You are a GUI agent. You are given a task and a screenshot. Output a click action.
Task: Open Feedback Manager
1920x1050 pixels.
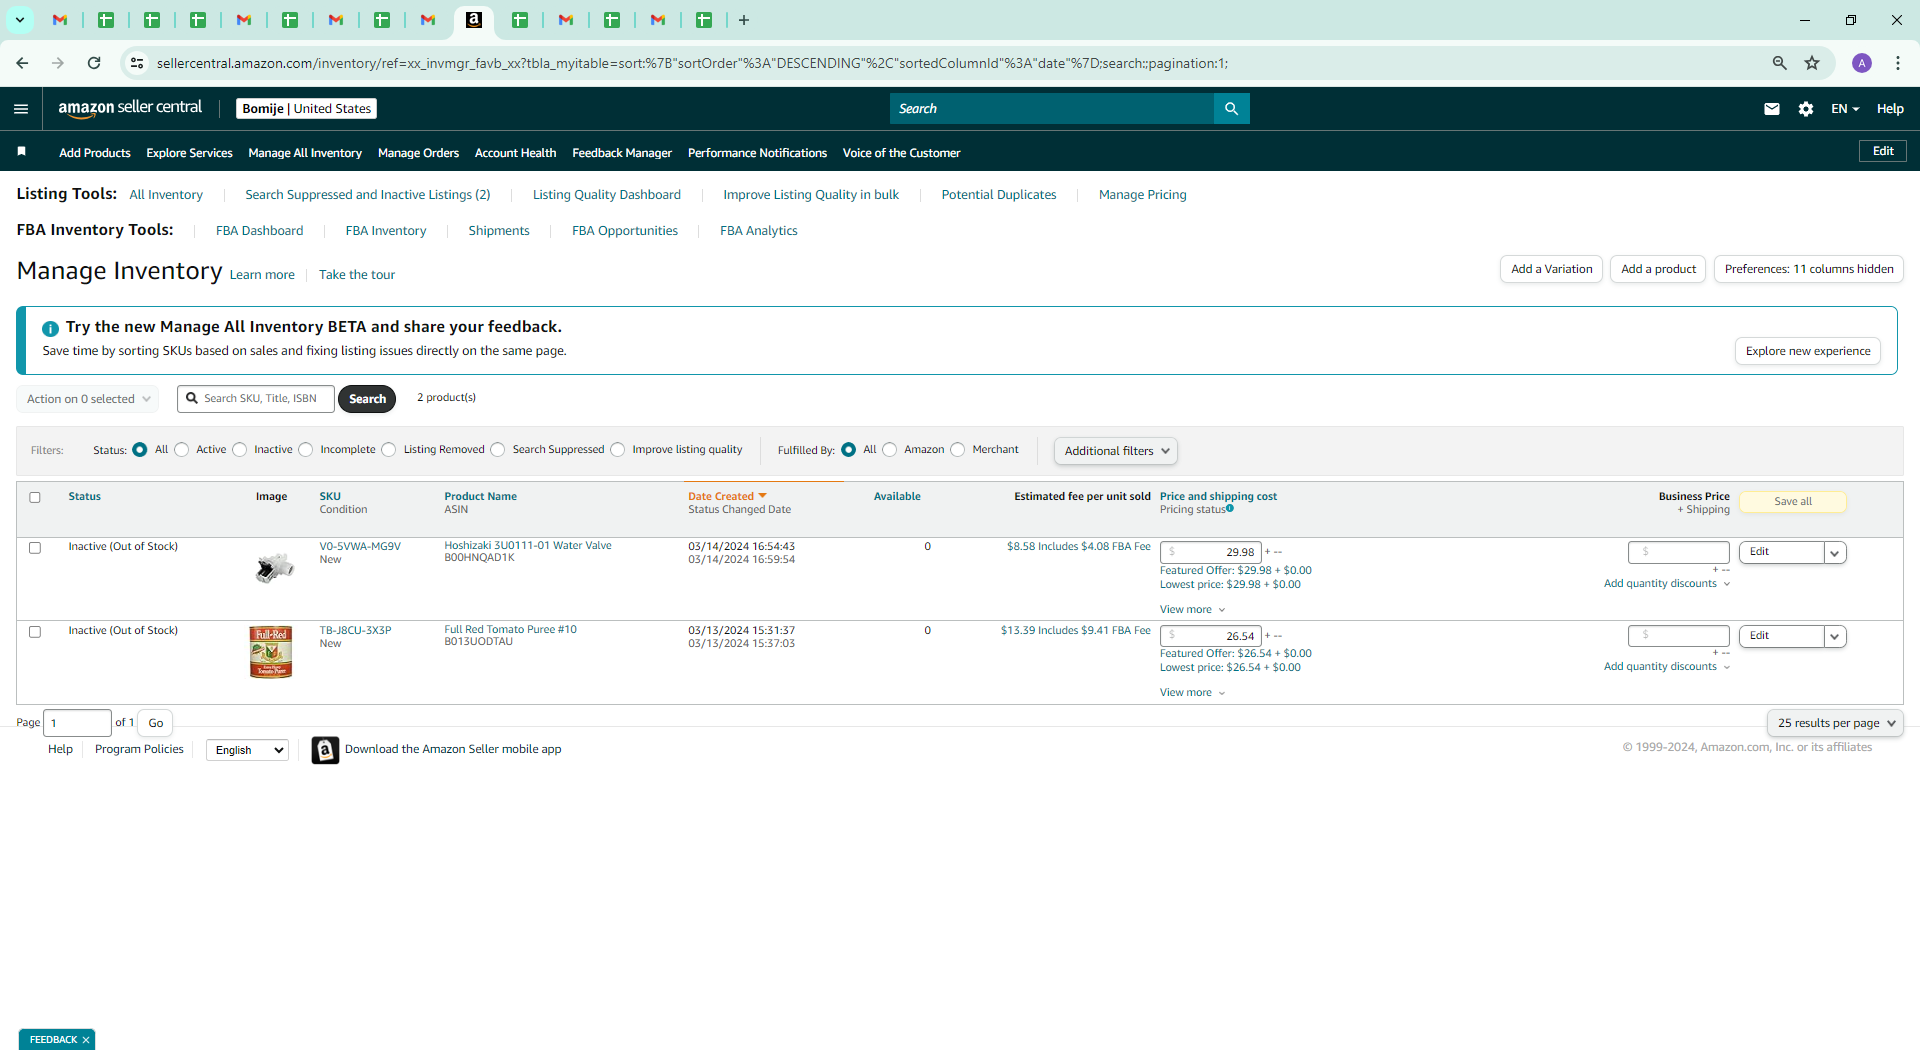622,153
